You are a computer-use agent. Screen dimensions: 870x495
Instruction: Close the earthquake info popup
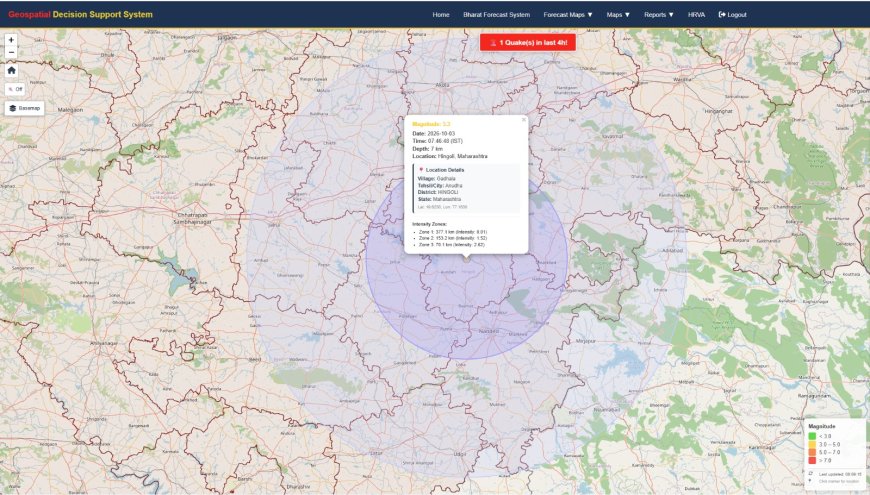tap(523, 120)
